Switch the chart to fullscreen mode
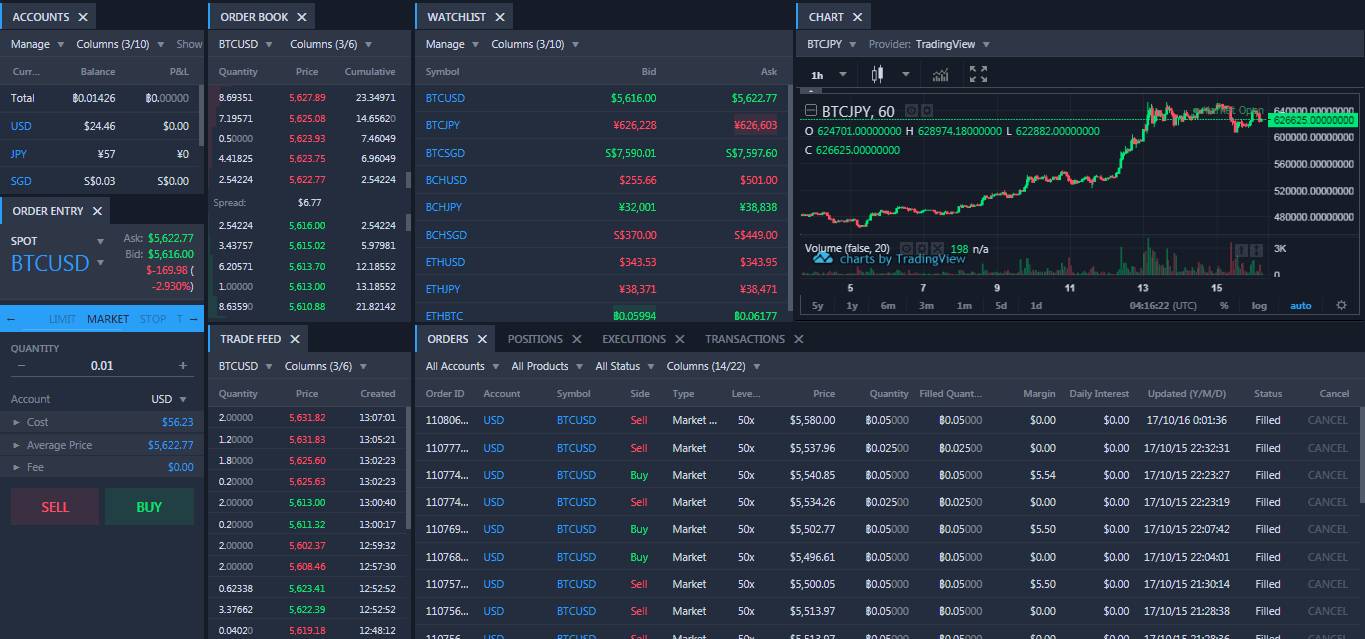Image resolution: width=1365 pixels, height=639 pixels. pyautogui.click(x=978, y=74)
